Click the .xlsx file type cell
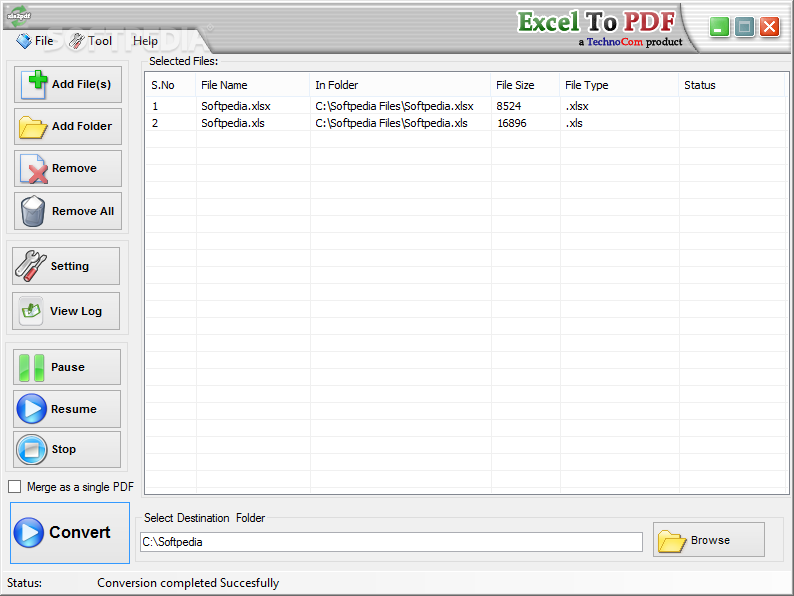The image size is (794, 596). [x=577, y=106]
